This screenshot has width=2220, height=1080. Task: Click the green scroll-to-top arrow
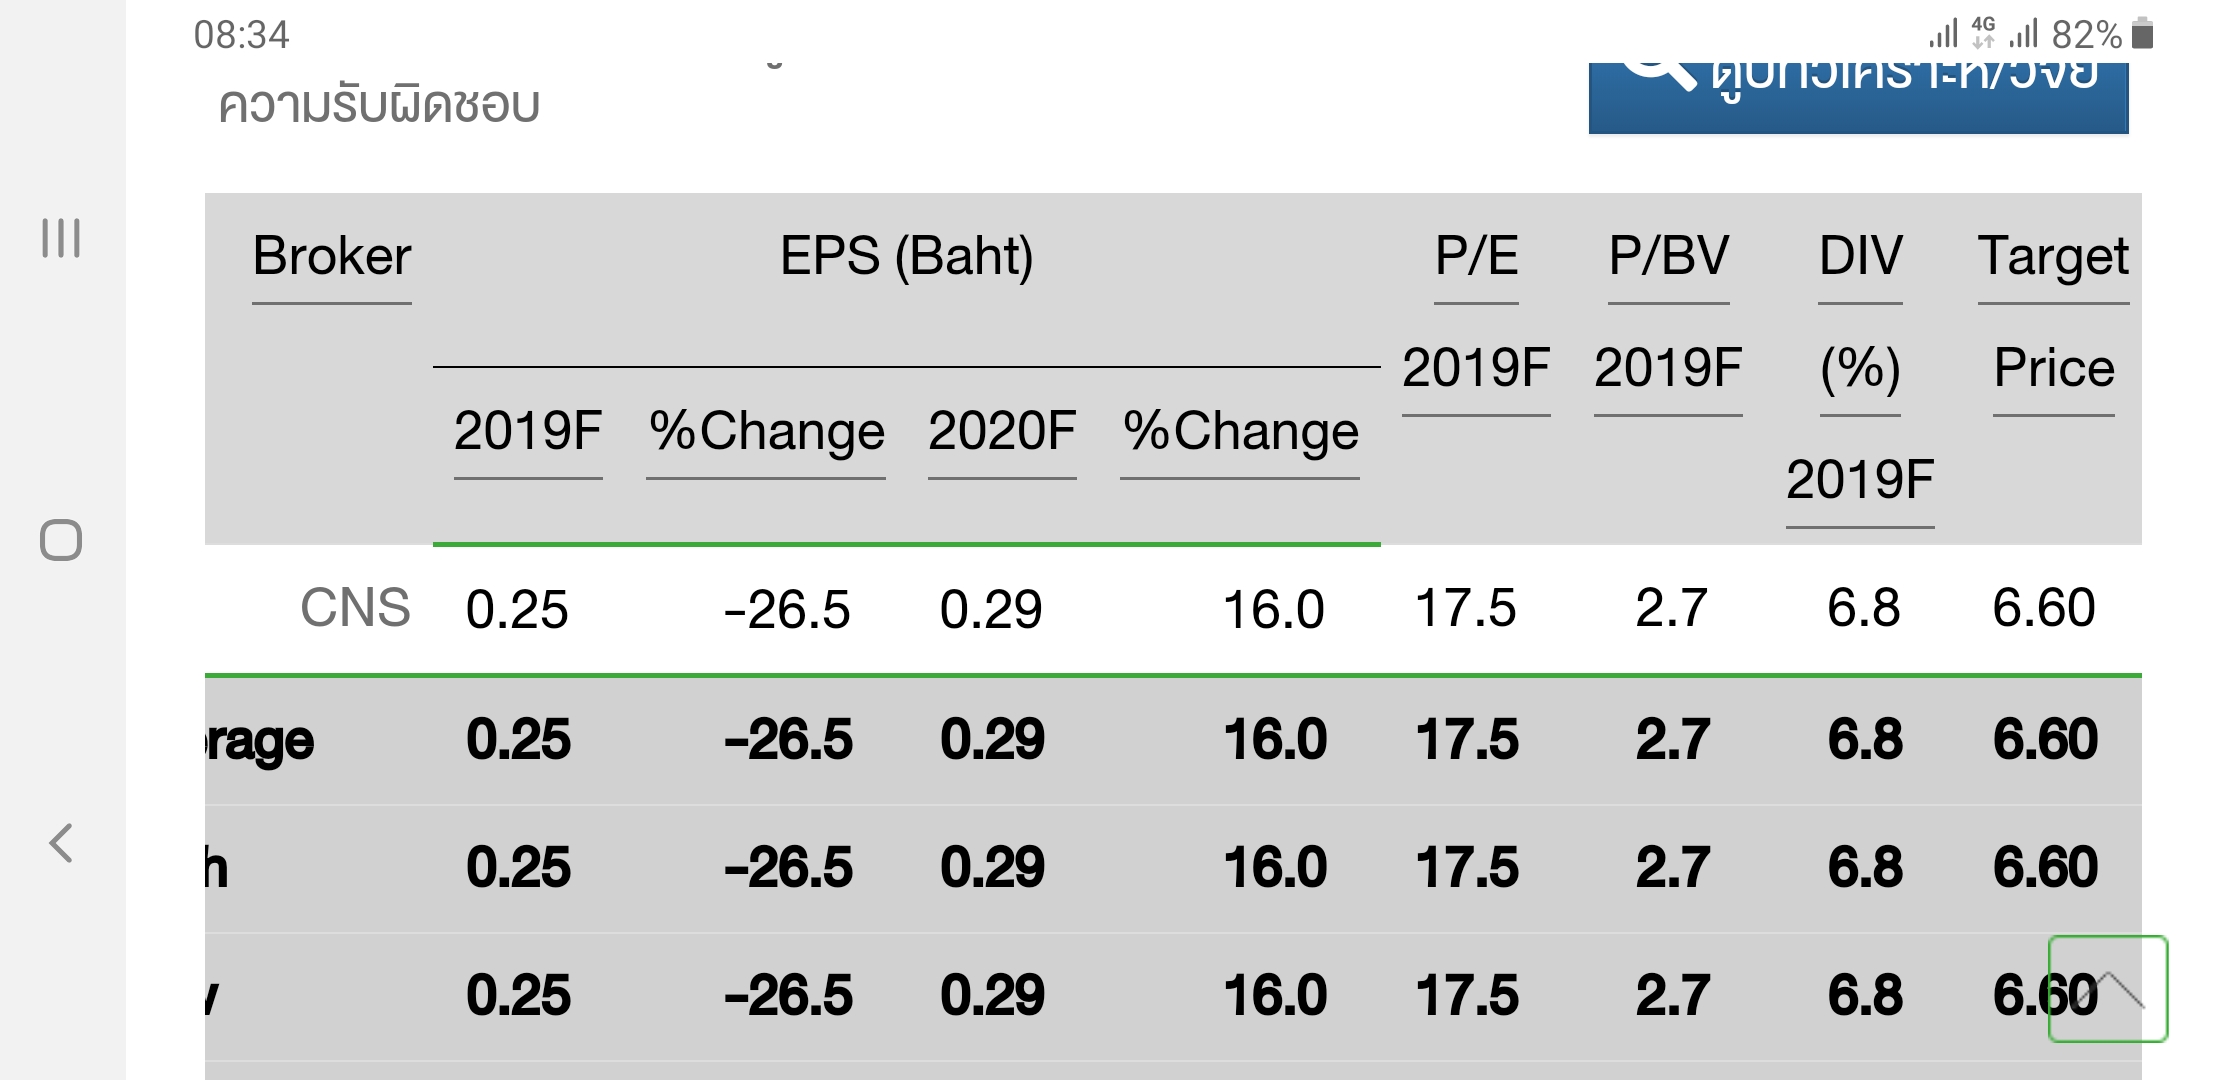coord(2108,989)
